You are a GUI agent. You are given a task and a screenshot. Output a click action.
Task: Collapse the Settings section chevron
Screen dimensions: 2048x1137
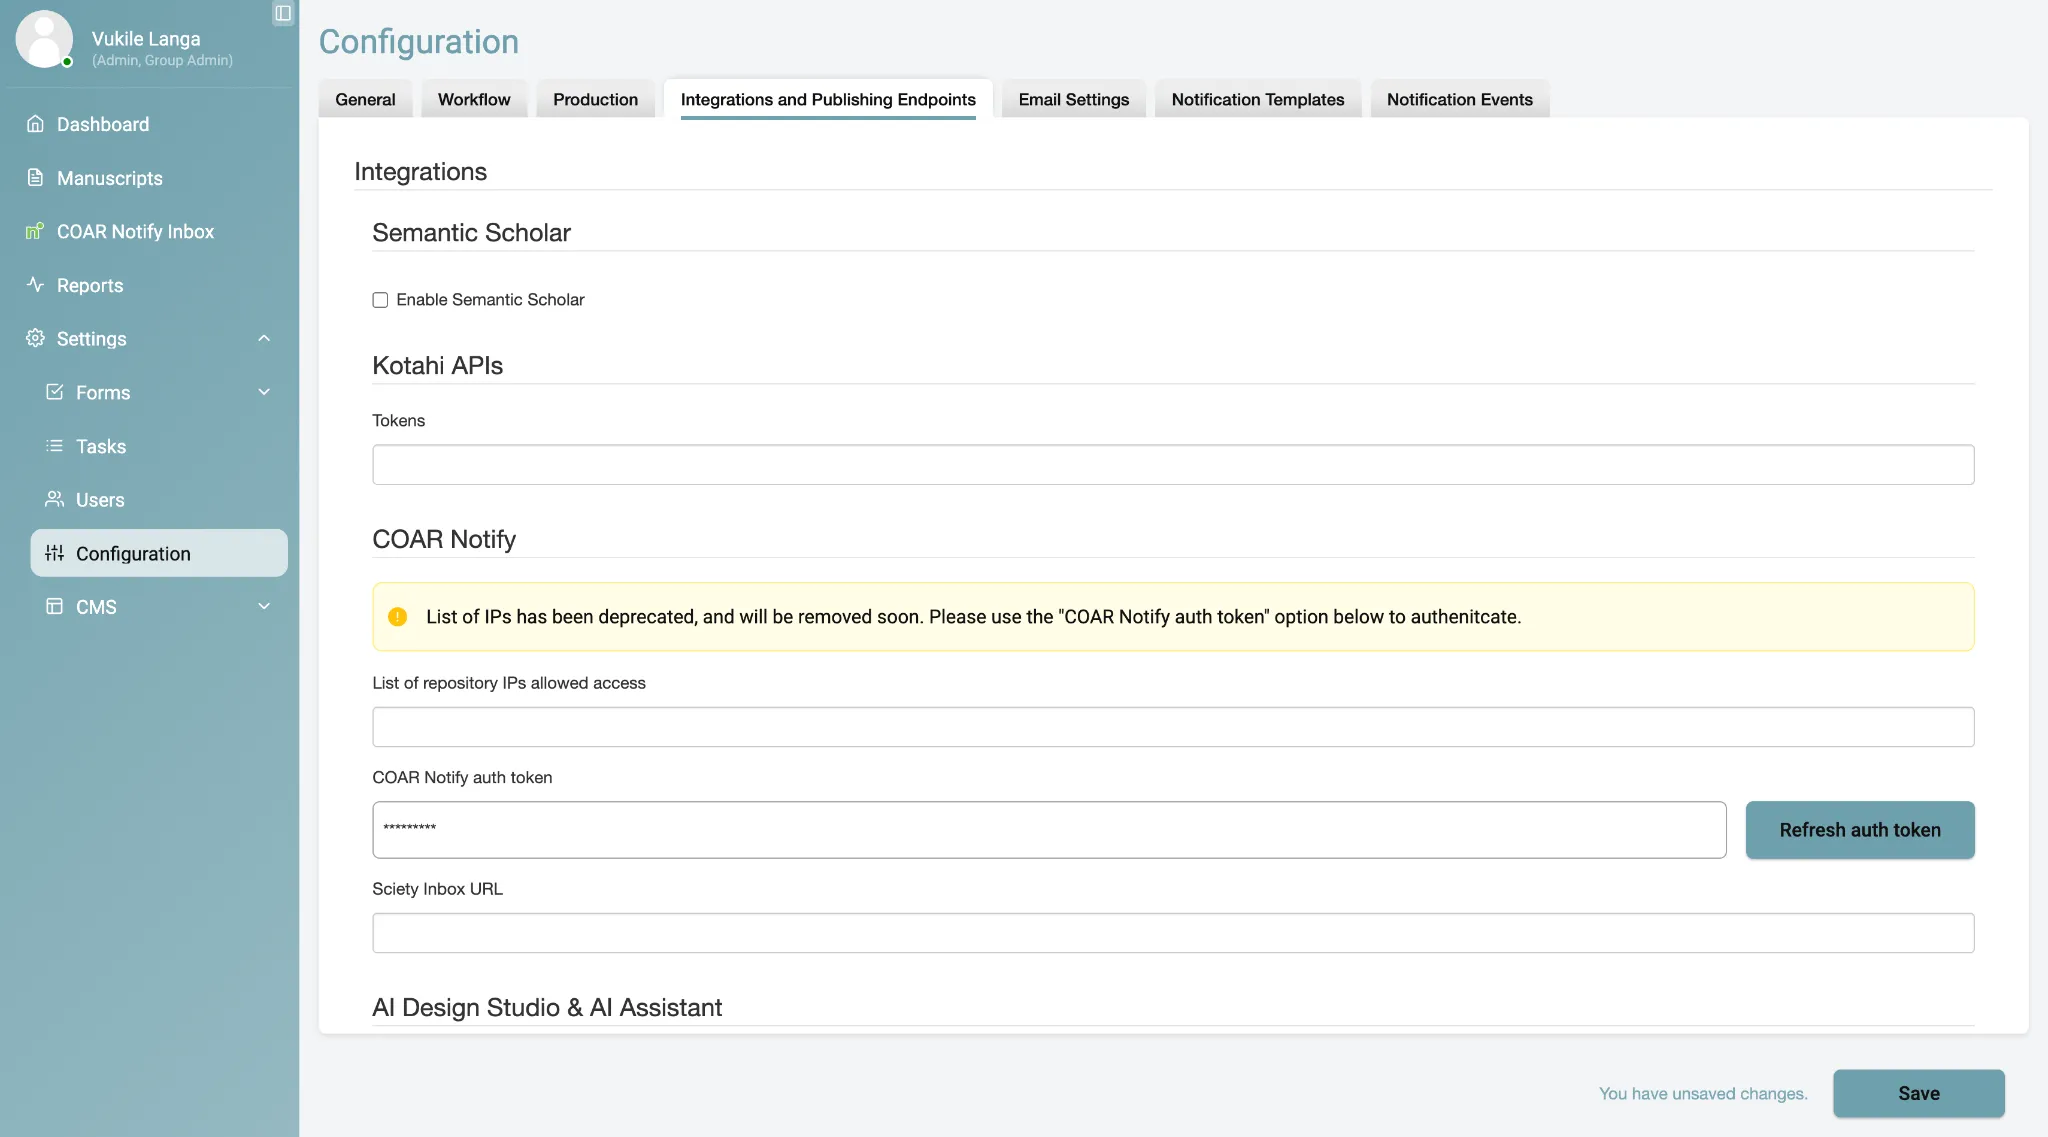(264, 338)
